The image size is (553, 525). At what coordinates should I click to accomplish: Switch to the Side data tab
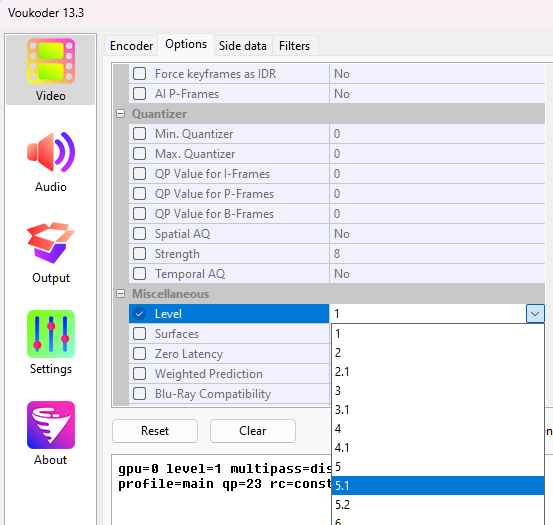coord(243,46)
